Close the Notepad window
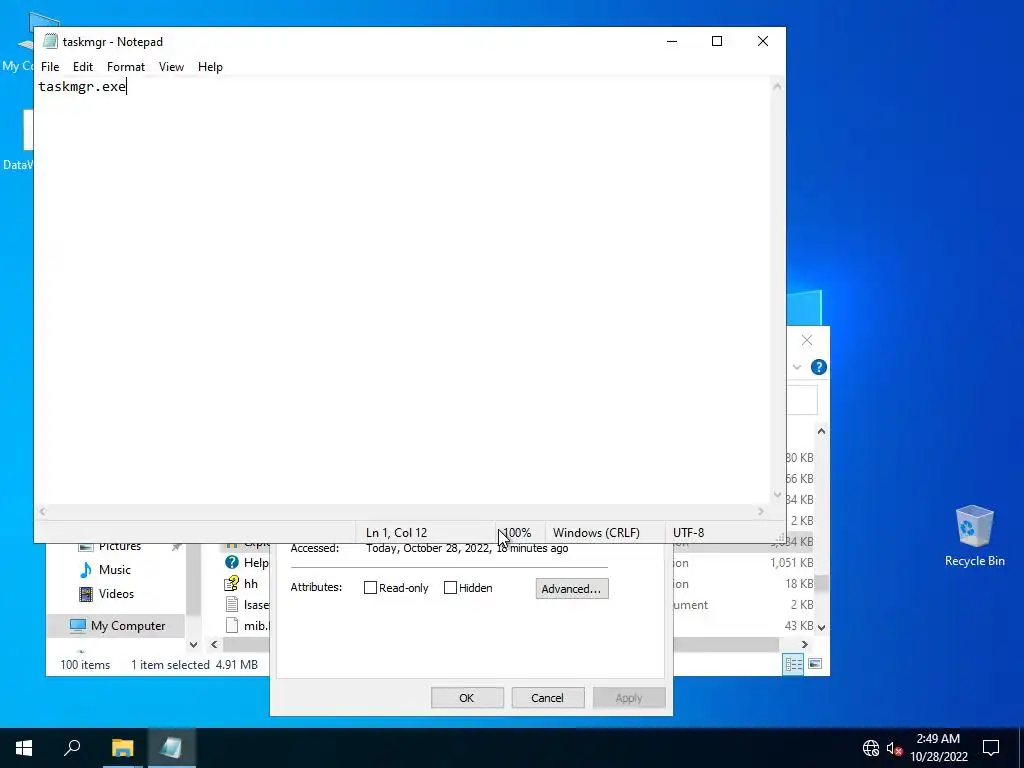Image resolution: width=1024 pixels, height=768 pixels. 762,41
